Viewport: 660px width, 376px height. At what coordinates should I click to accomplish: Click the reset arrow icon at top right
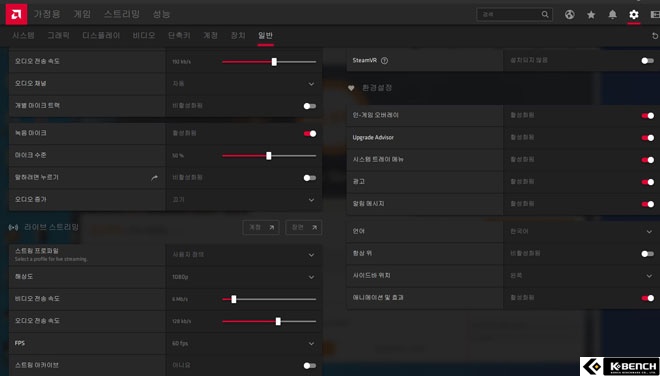[x=655, y=36]
